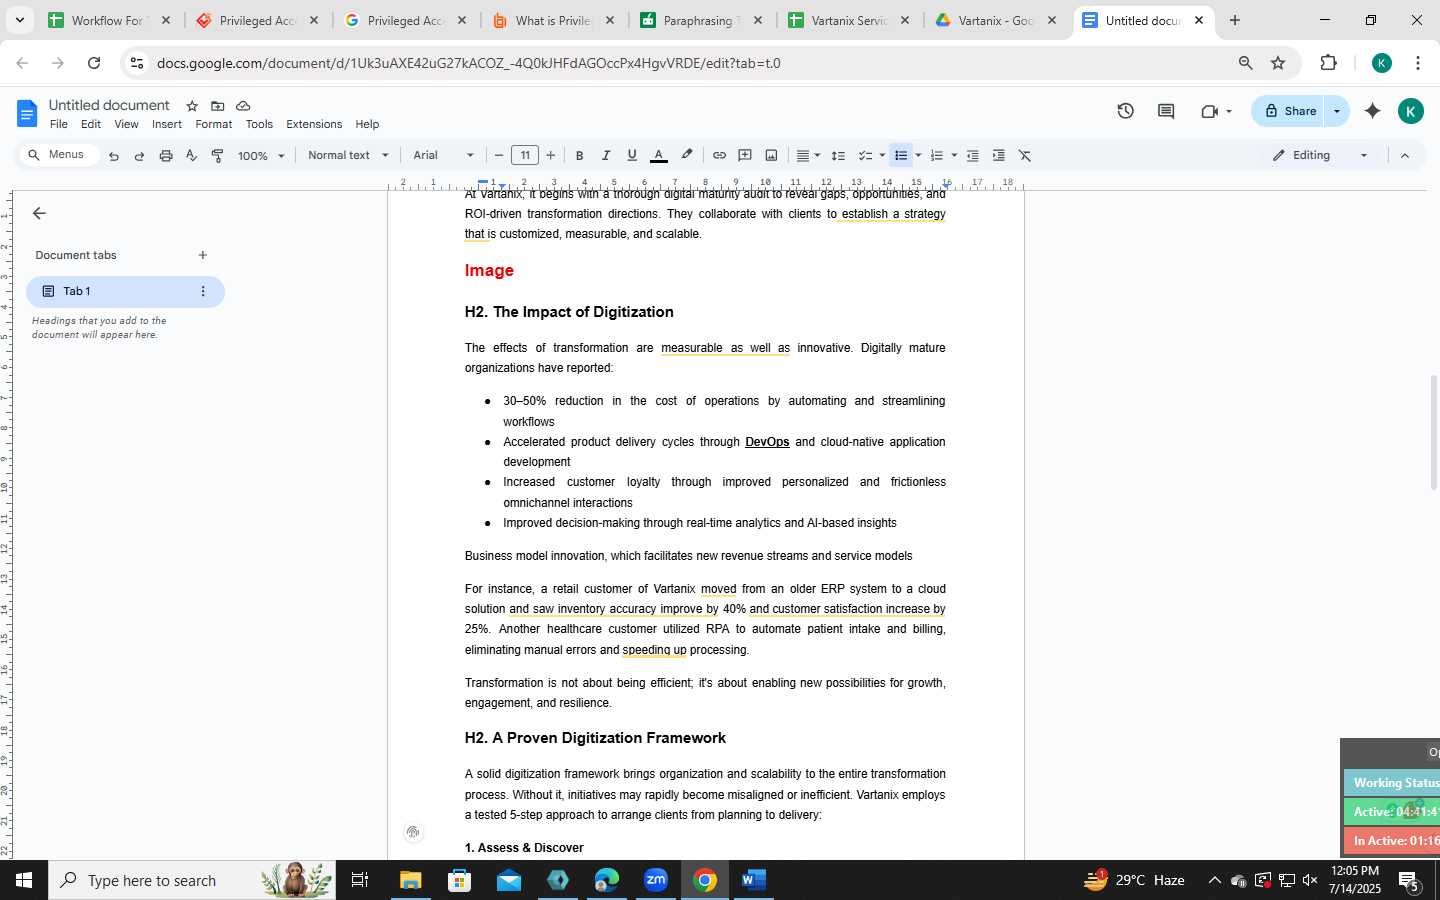Open File Explorer from taskbar
This screenshot has width=1440, height=900.
pos(411,880)
